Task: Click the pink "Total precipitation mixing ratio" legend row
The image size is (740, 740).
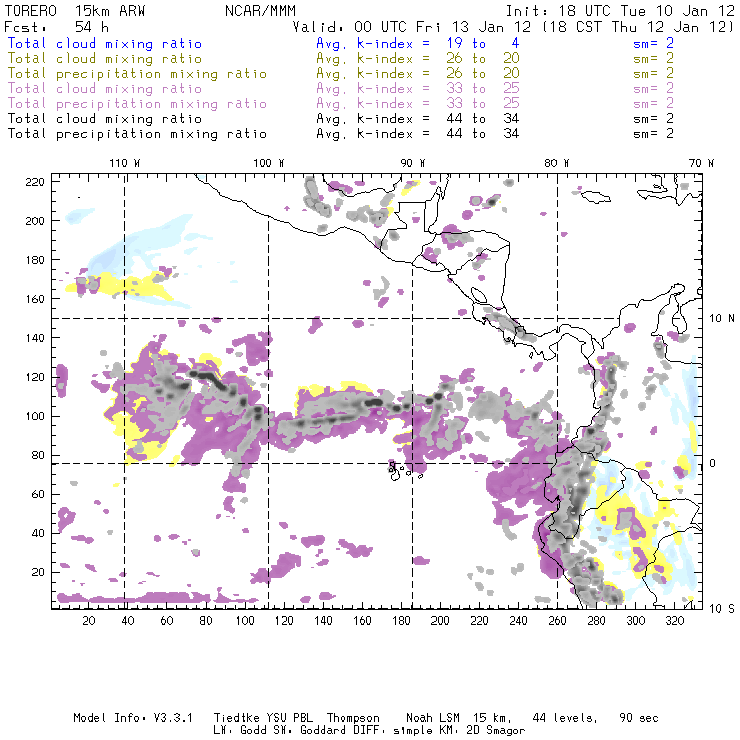Action: [x=137, y=104]
